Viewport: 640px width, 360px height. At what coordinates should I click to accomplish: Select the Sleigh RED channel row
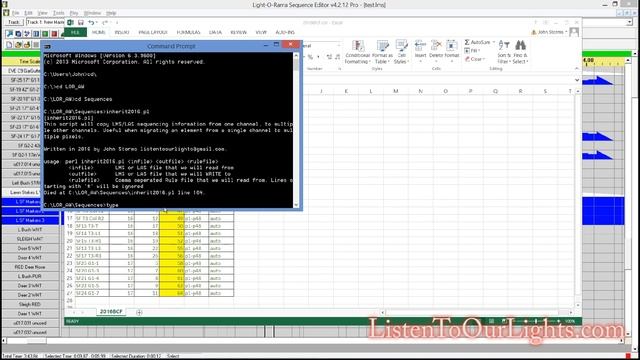[31, 304]
